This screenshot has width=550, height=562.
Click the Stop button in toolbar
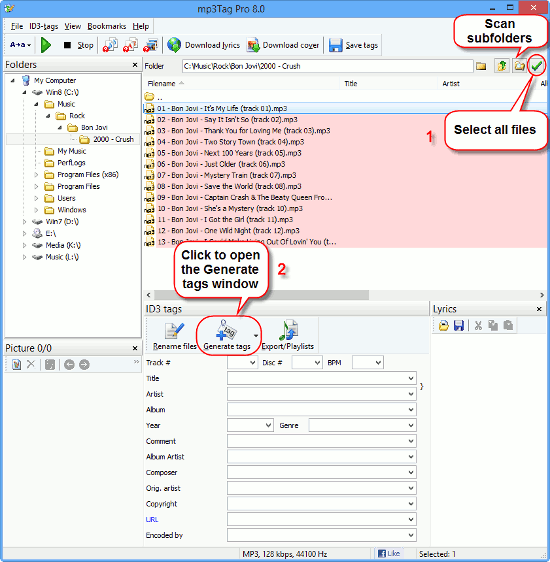[78, 45]
